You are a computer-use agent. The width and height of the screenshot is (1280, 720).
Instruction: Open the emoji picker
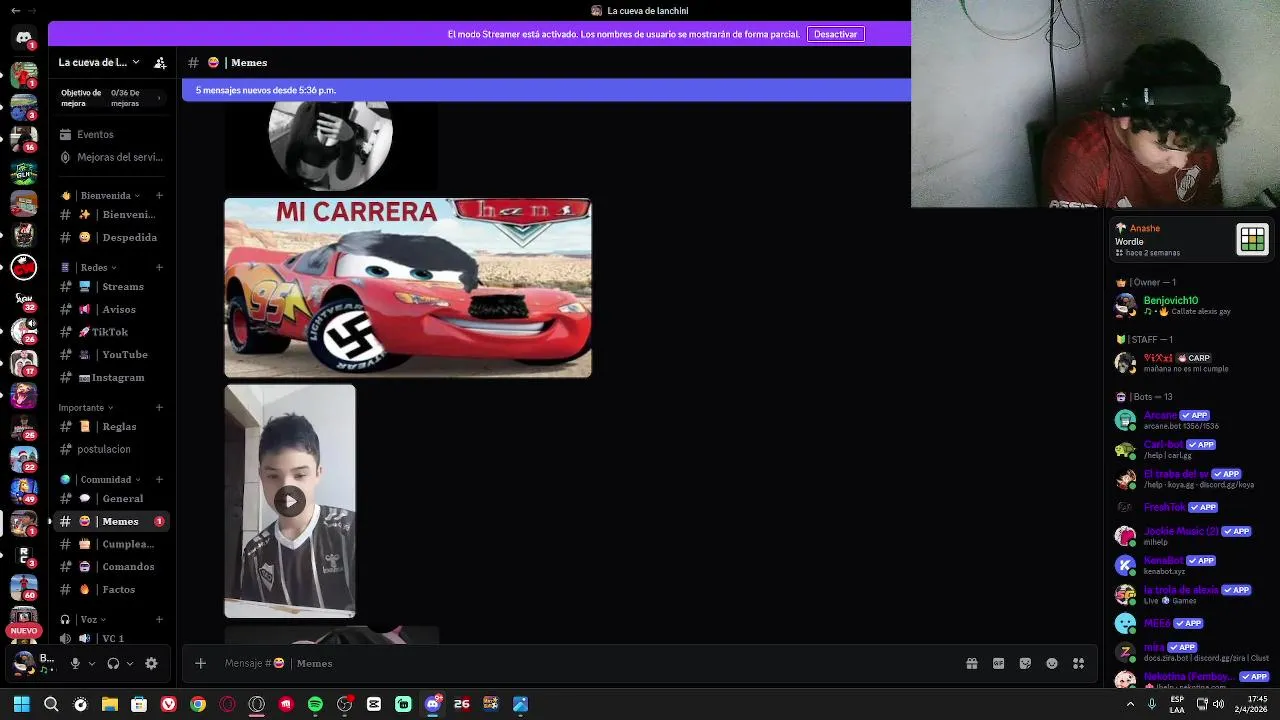(x=1052, y=663)
